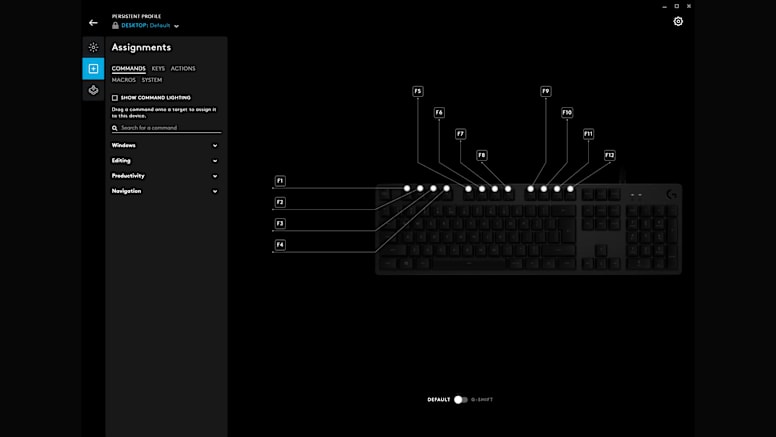
Task: Toggle the Default / G-Shift switch
Action: click(x=460, y=399)
